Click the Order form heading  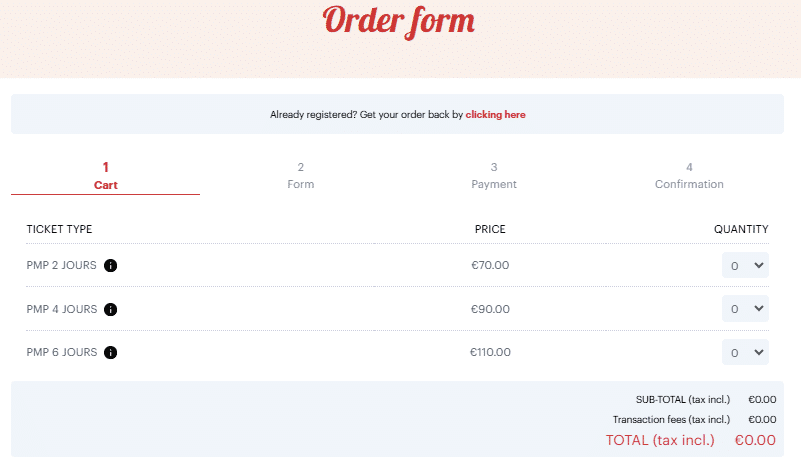[x=398, y=21]
